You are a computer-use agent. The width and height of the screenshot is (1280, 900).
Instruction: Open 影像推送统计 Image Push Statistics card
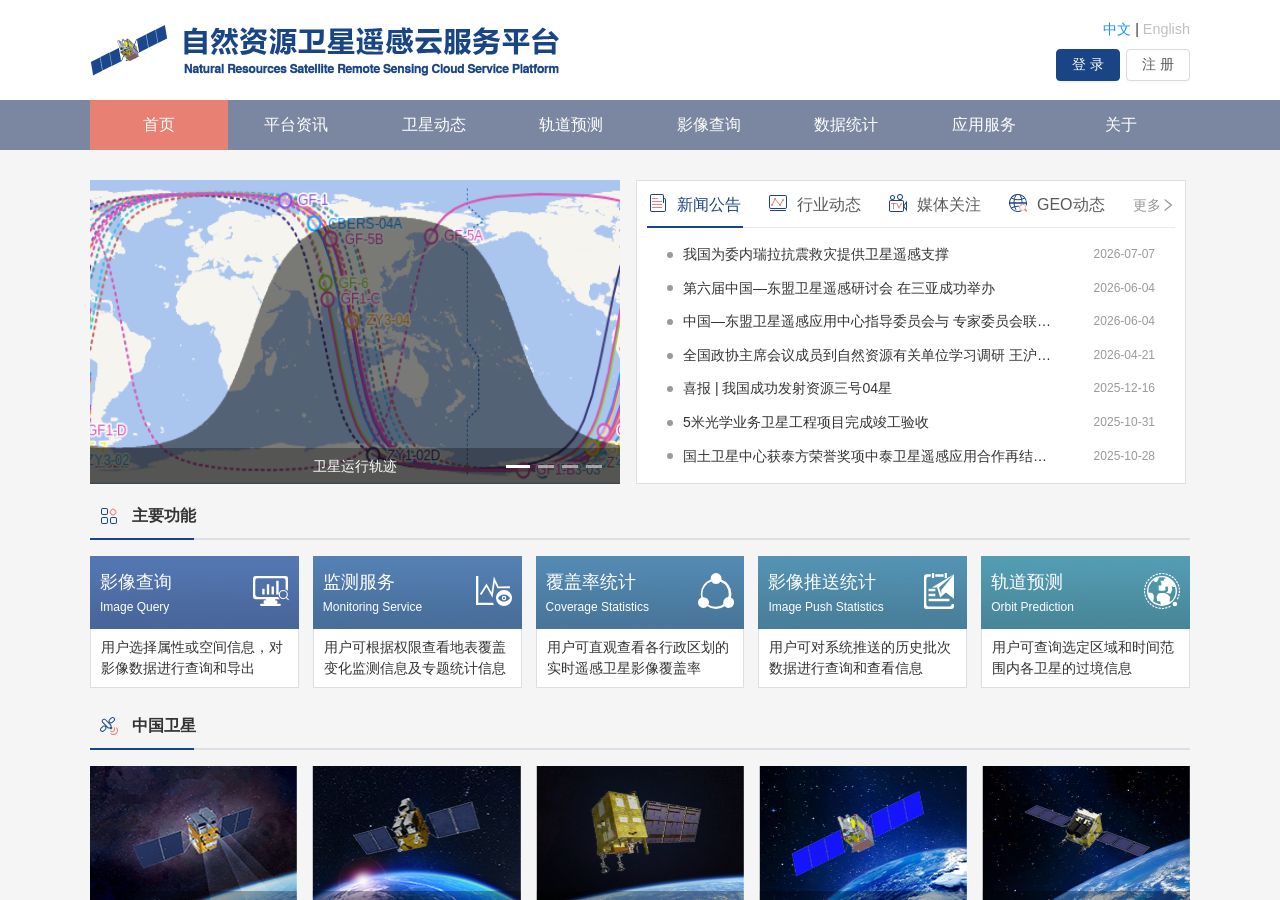862,622
